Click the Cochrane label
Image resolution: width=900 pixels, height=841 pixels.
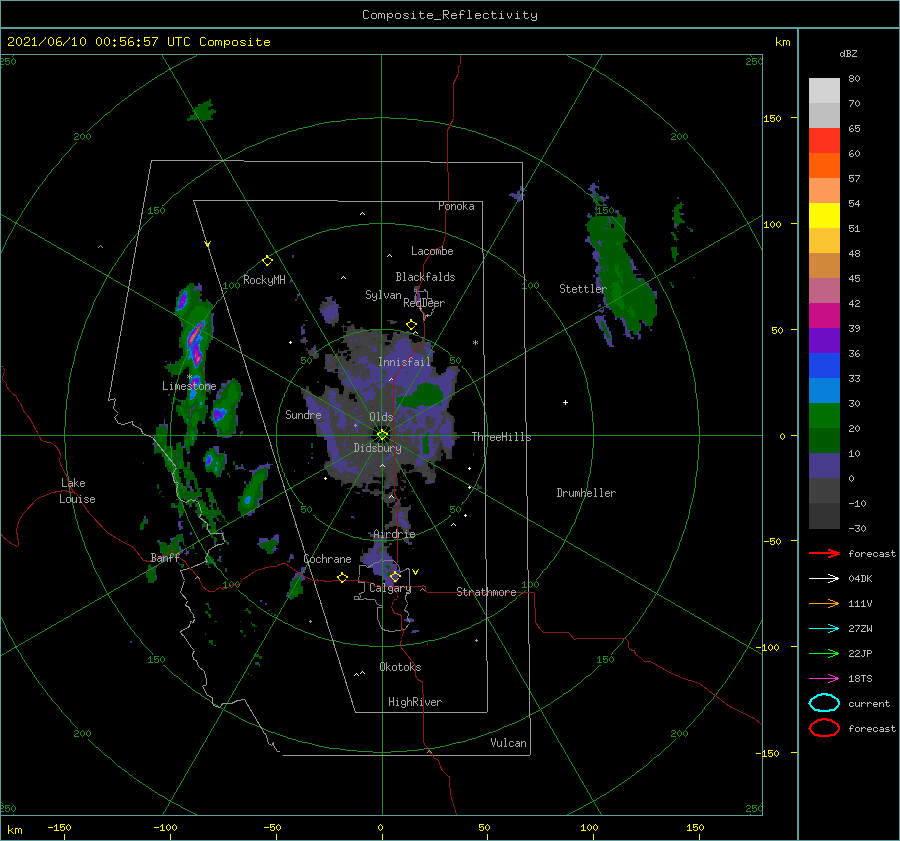tap(327, 559)
